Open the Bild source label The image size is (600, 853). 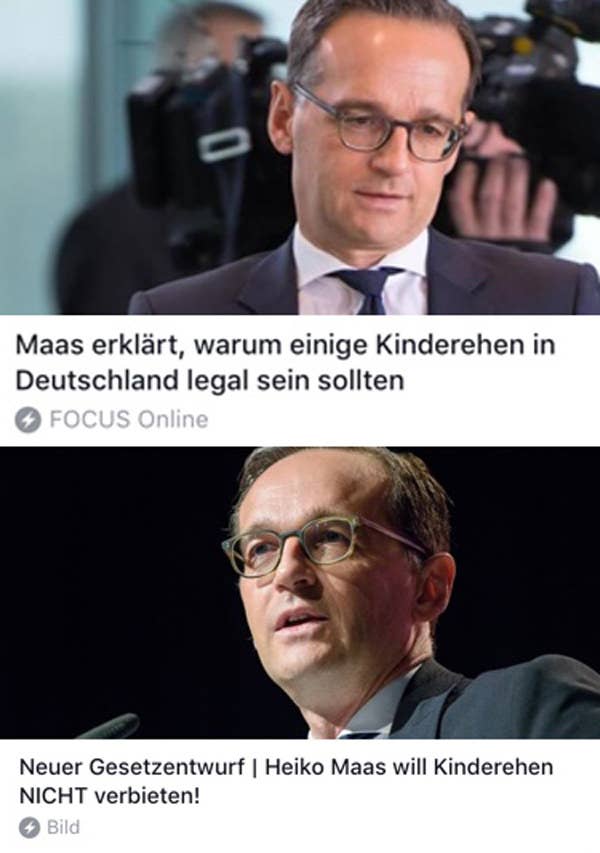coord(63,827)
